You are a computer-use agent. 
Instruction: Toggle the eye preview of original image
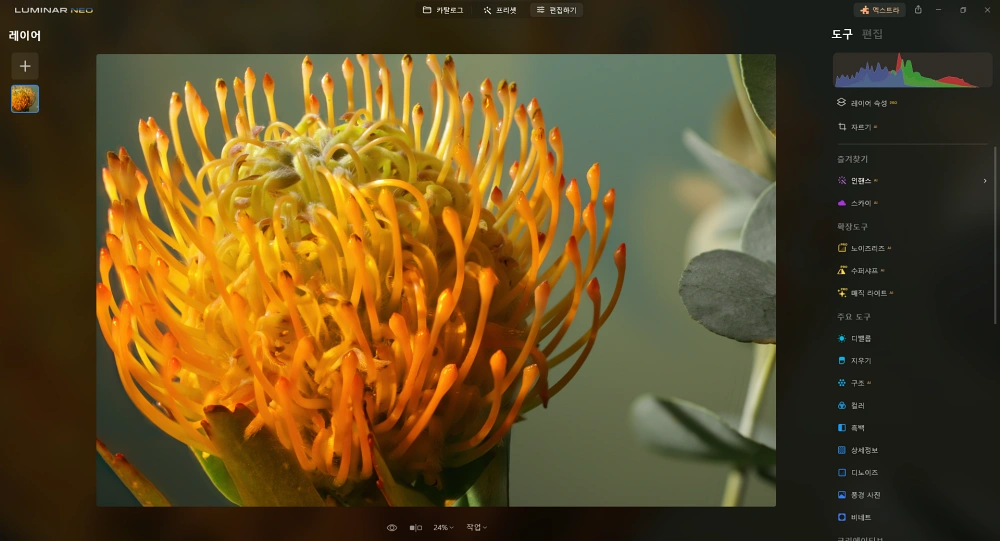(x=392, y=528)
